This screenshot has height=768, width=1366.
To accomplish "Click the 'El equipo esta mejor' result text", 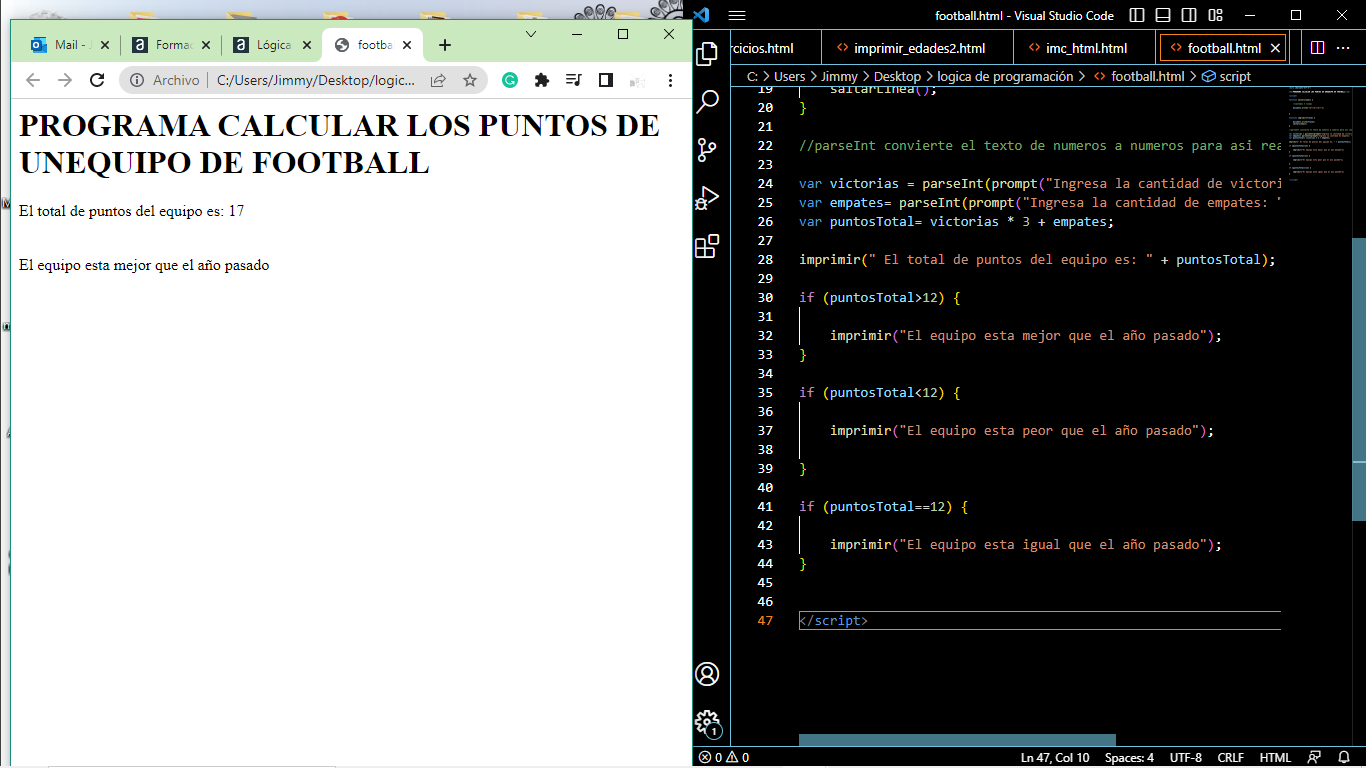I will (x=144, y=265).
